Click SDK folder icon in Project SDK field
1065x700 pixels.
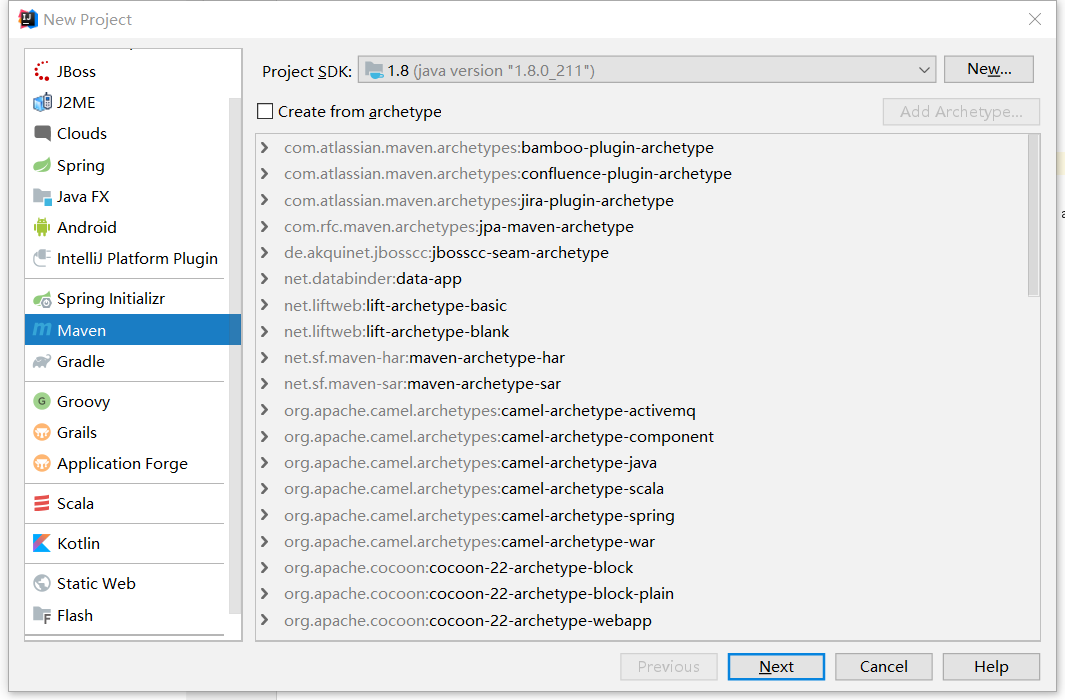coord(374,70)
